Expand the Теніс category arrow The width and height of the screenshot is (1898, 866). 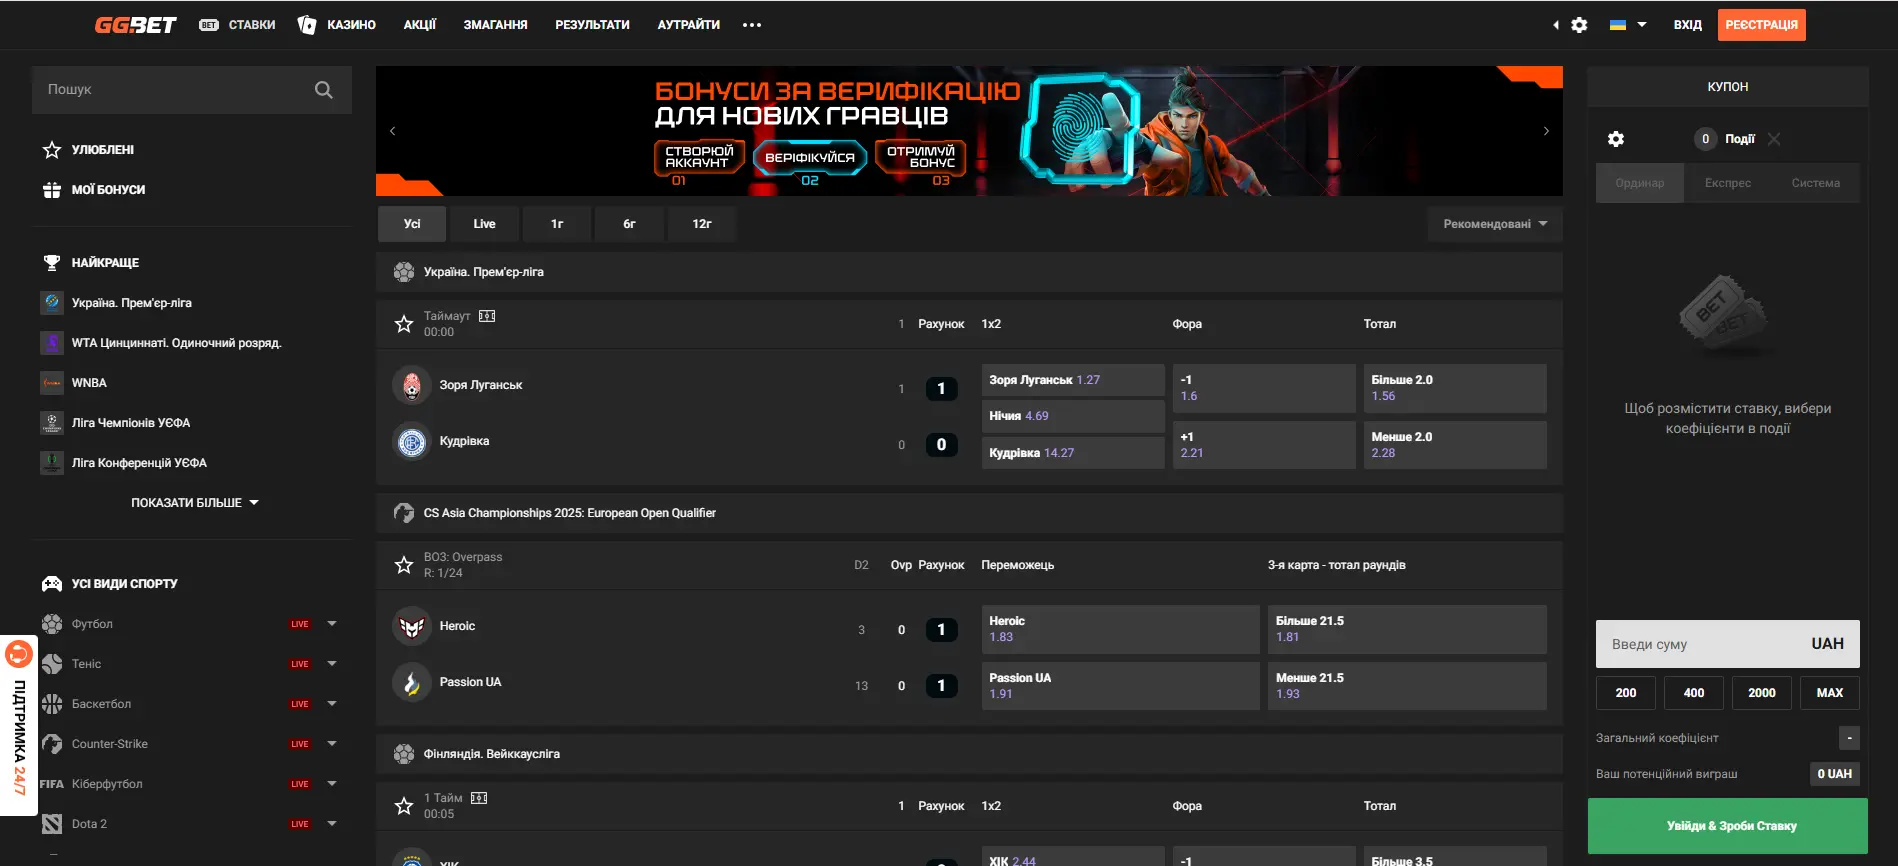(x=332, y=664)
